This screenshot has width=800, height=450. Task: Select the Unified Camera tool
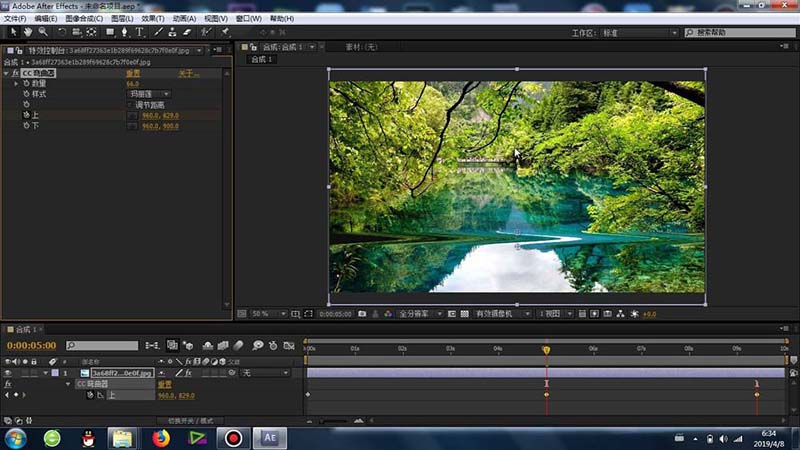(77, 32)
